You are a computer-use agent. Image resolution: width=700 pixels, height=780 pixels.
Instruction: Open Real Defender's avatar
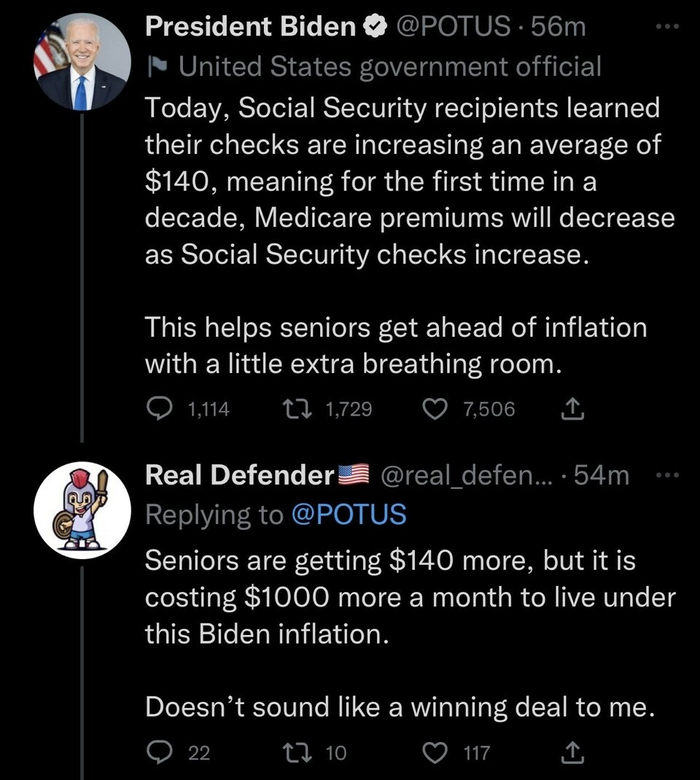pyautogui.click(x=81, y=510)
